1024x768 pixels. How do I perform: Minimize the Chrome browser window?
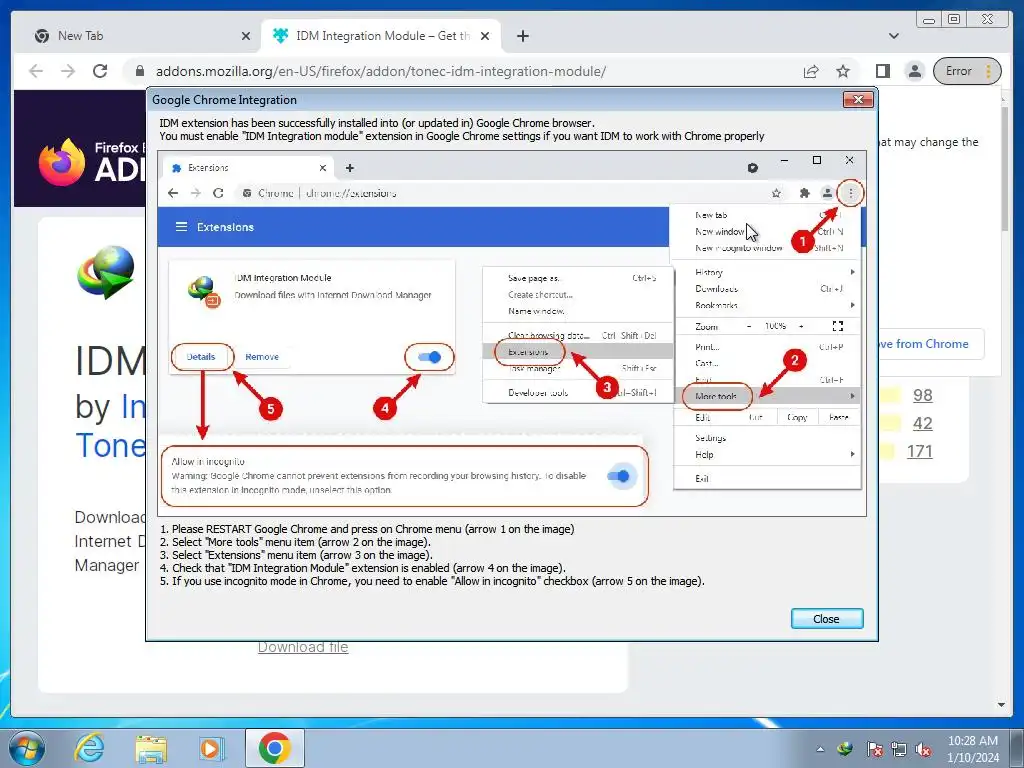pyautogui.click(x=929, y=19)
